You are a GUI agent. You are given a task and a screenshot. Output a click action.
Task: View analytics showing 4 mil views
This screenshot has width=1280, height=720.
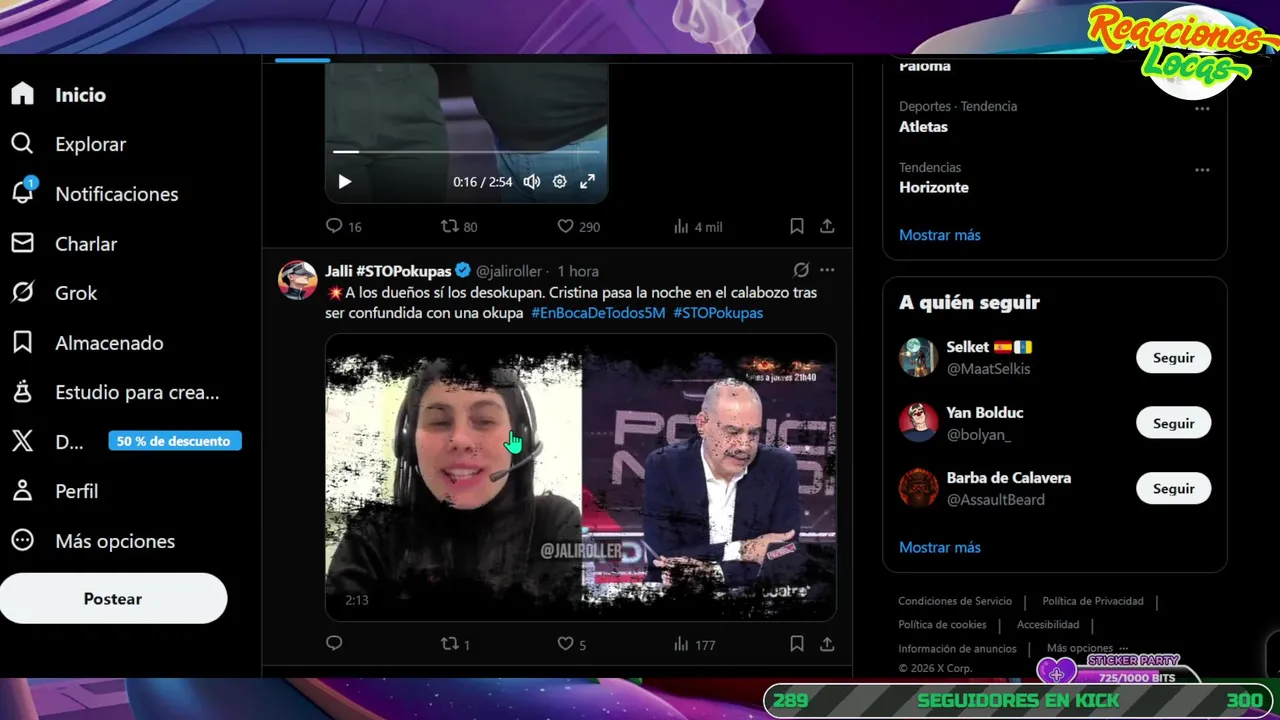pyautogui.click(x=698, y=227)
